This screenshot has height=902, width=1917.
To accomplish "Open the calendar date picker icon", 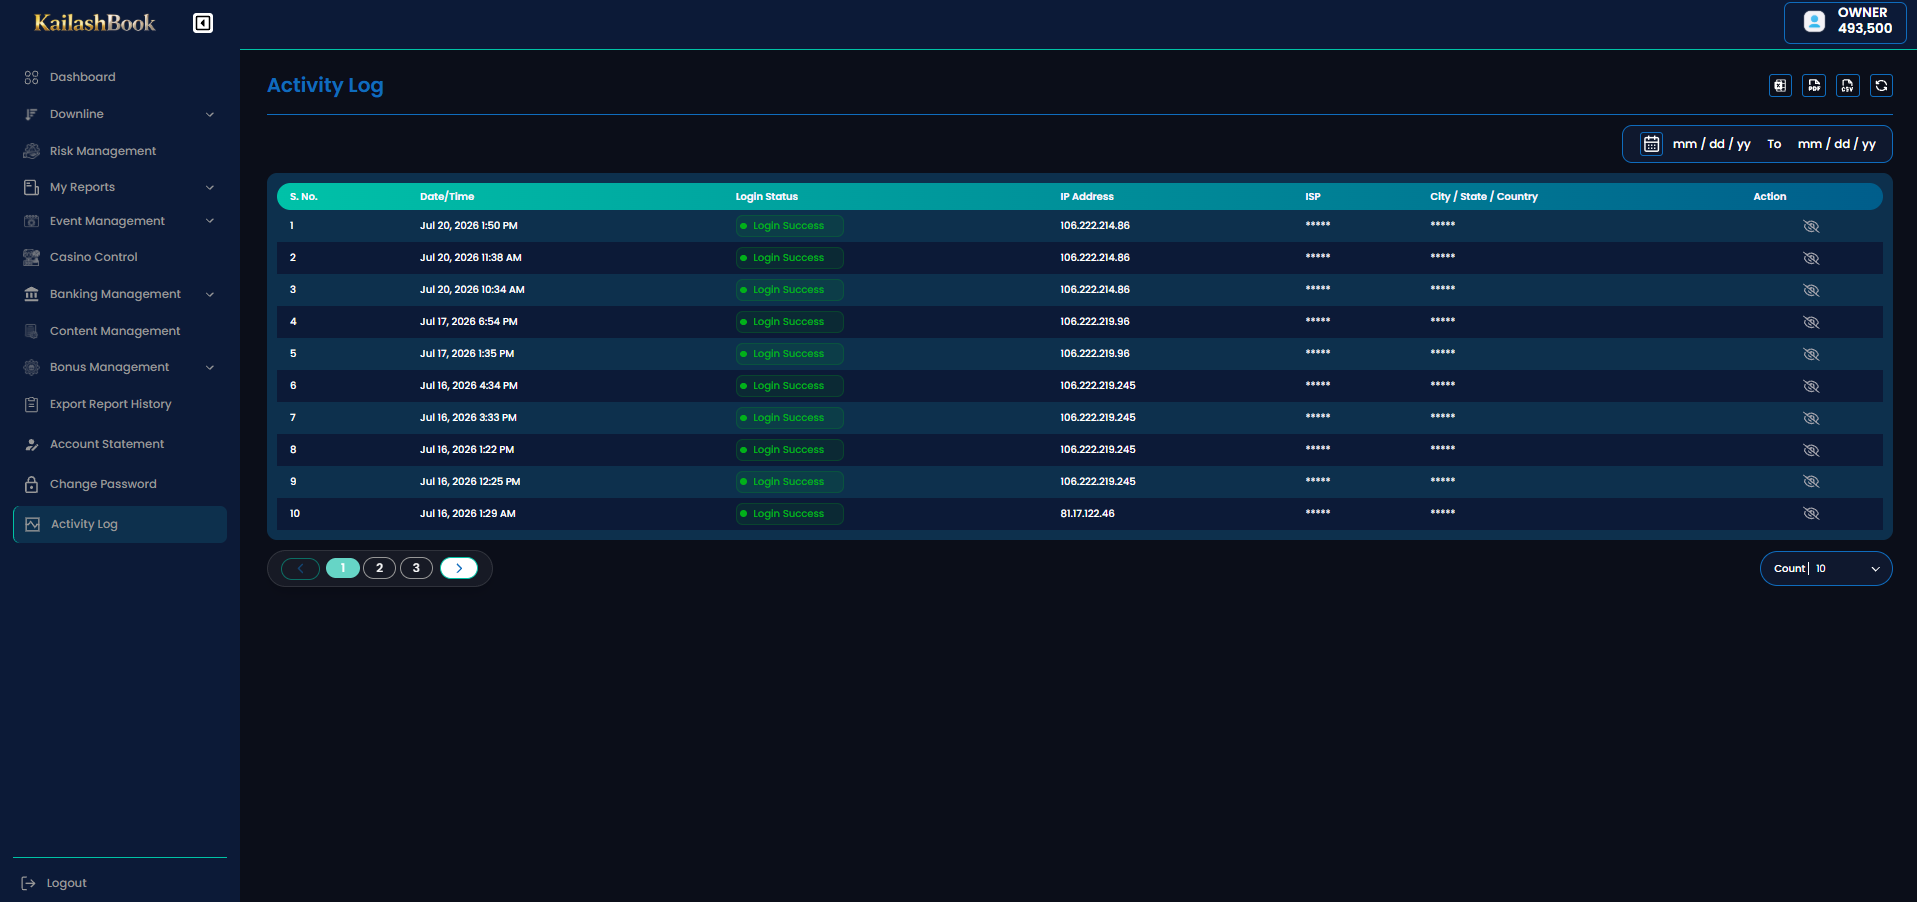I will [1652, 144].
